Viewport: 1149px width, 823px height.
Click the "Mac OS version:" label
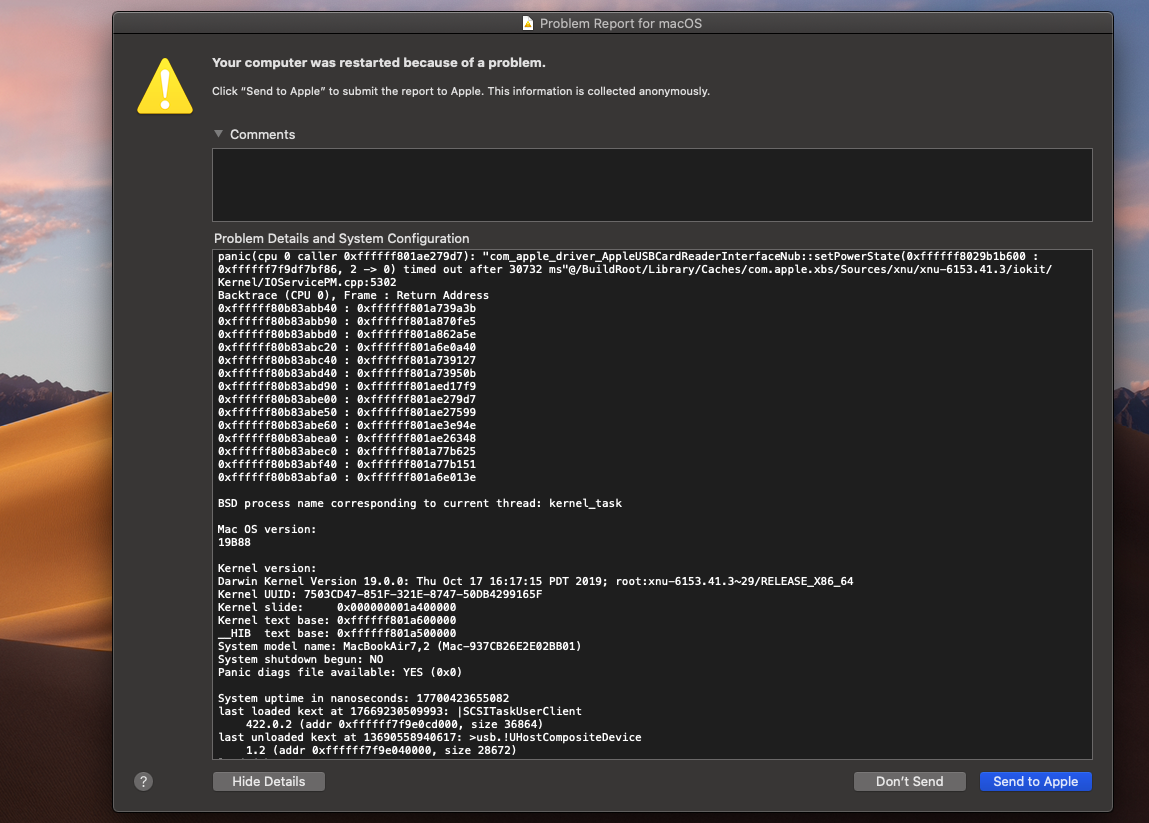(267, 529)
